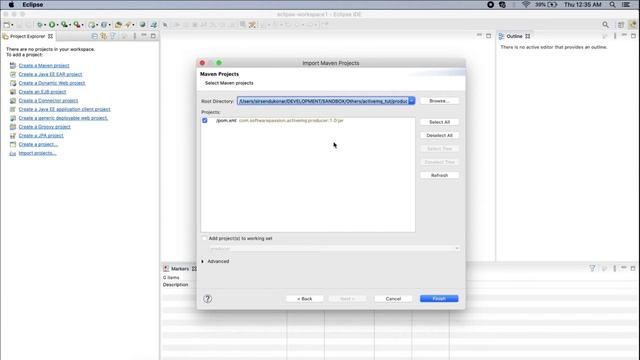Viewport: 640px width, 360px height.
Task: Click Create a Maven project link
Action: (x=44, y=65)
